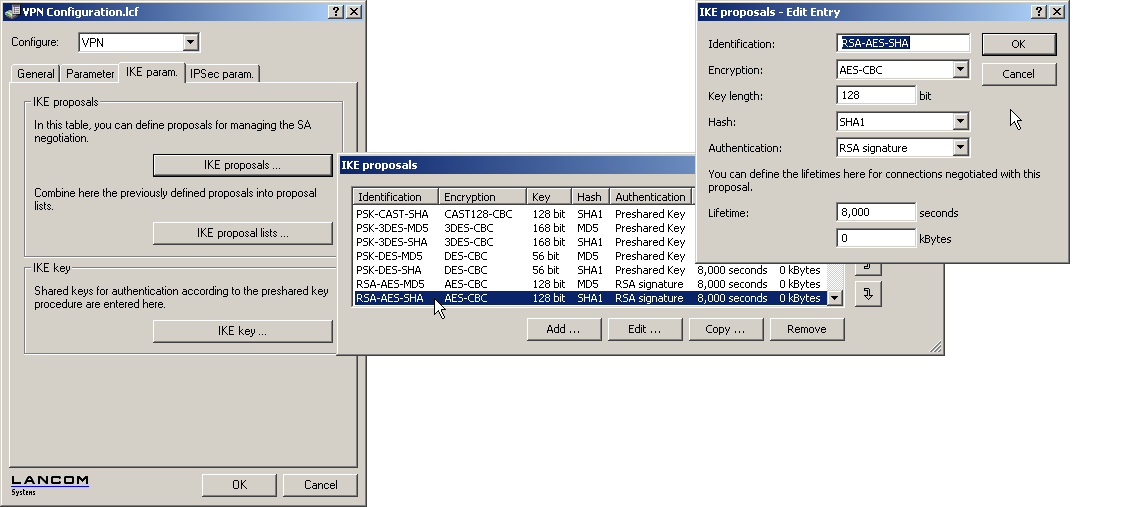
Task: Remove the selected IKE proposal
Action: pyautogui.click(x=806, y=329)
